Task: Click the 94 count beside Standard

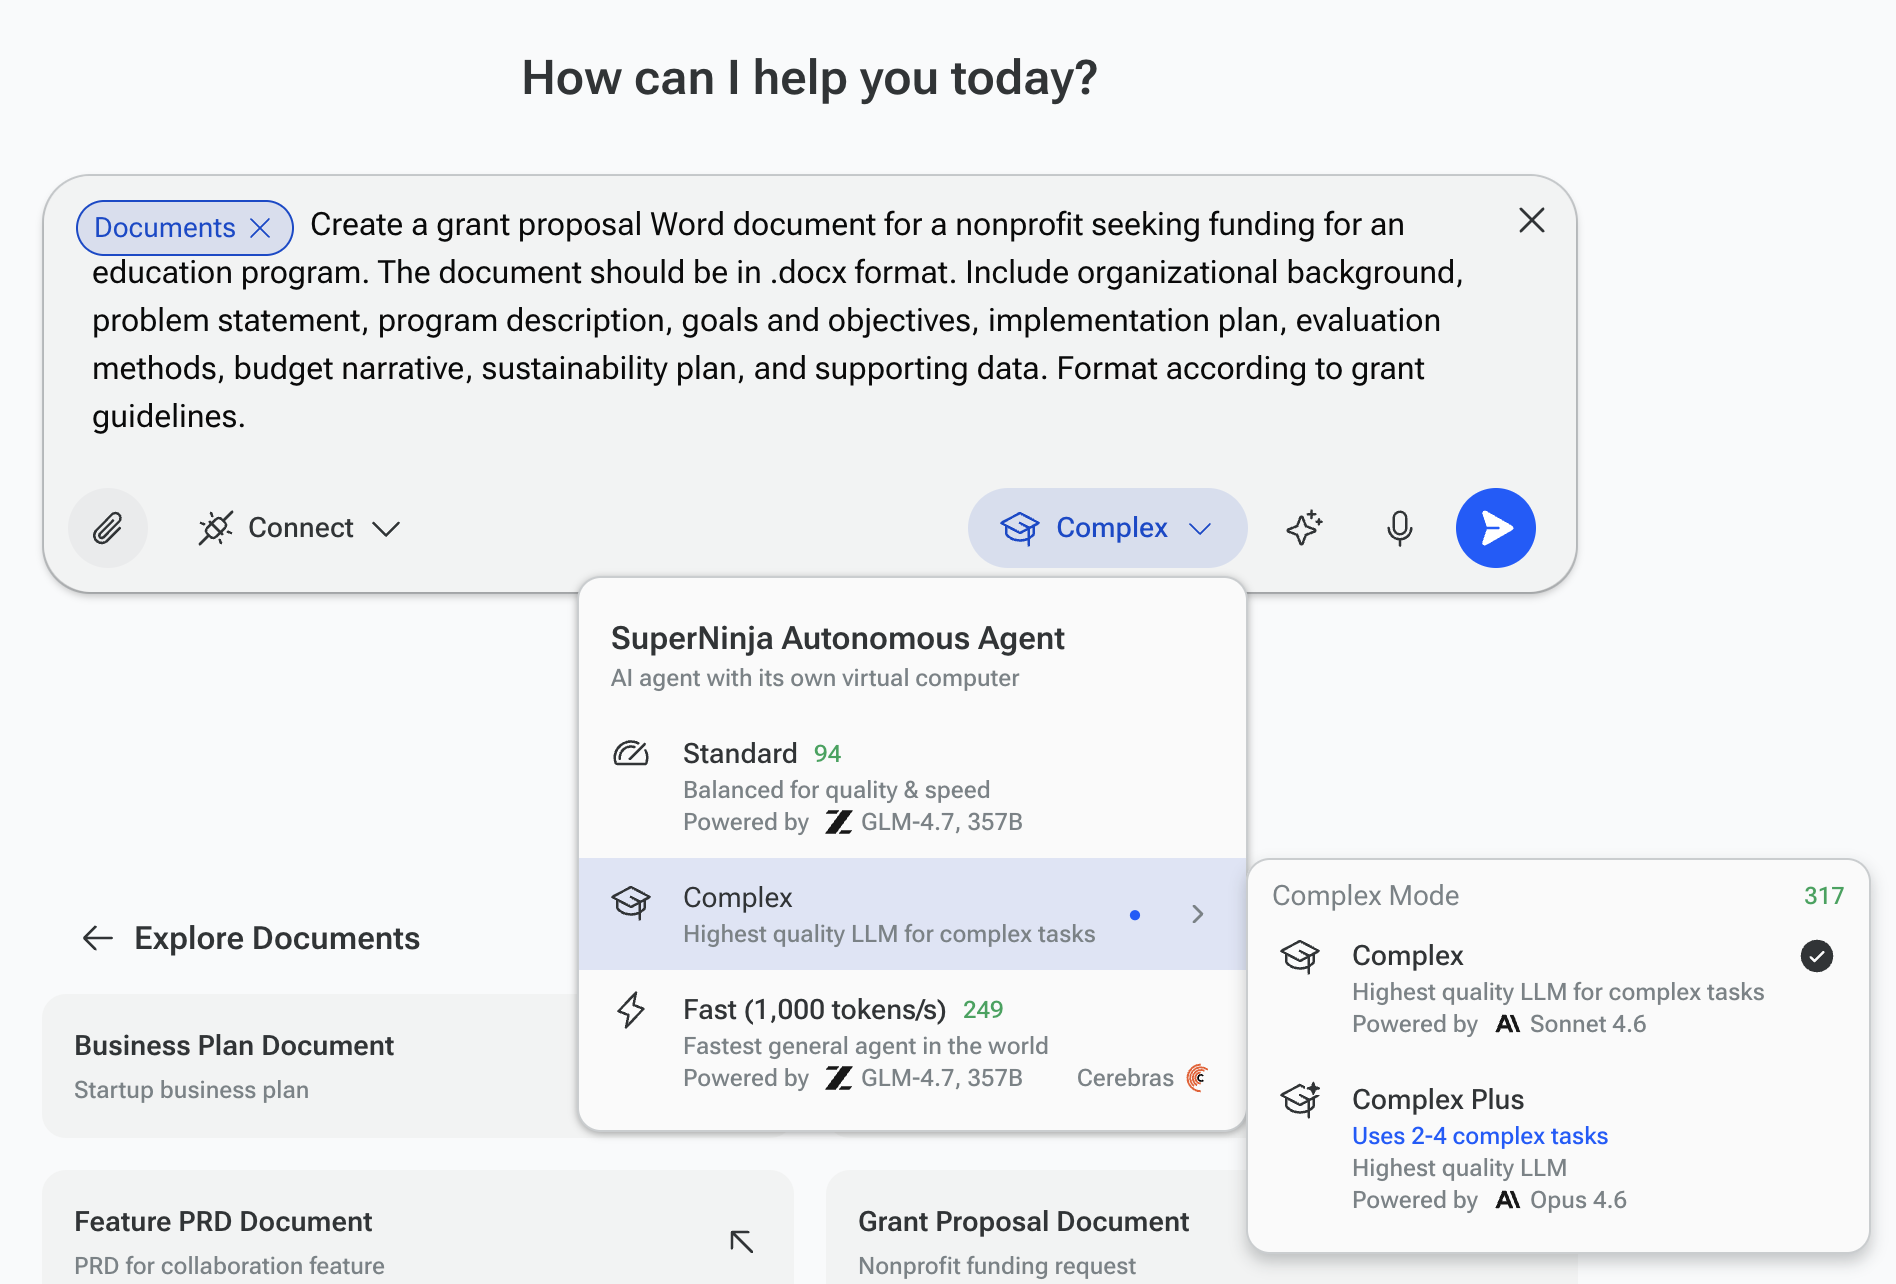Action: click(827, 754)
